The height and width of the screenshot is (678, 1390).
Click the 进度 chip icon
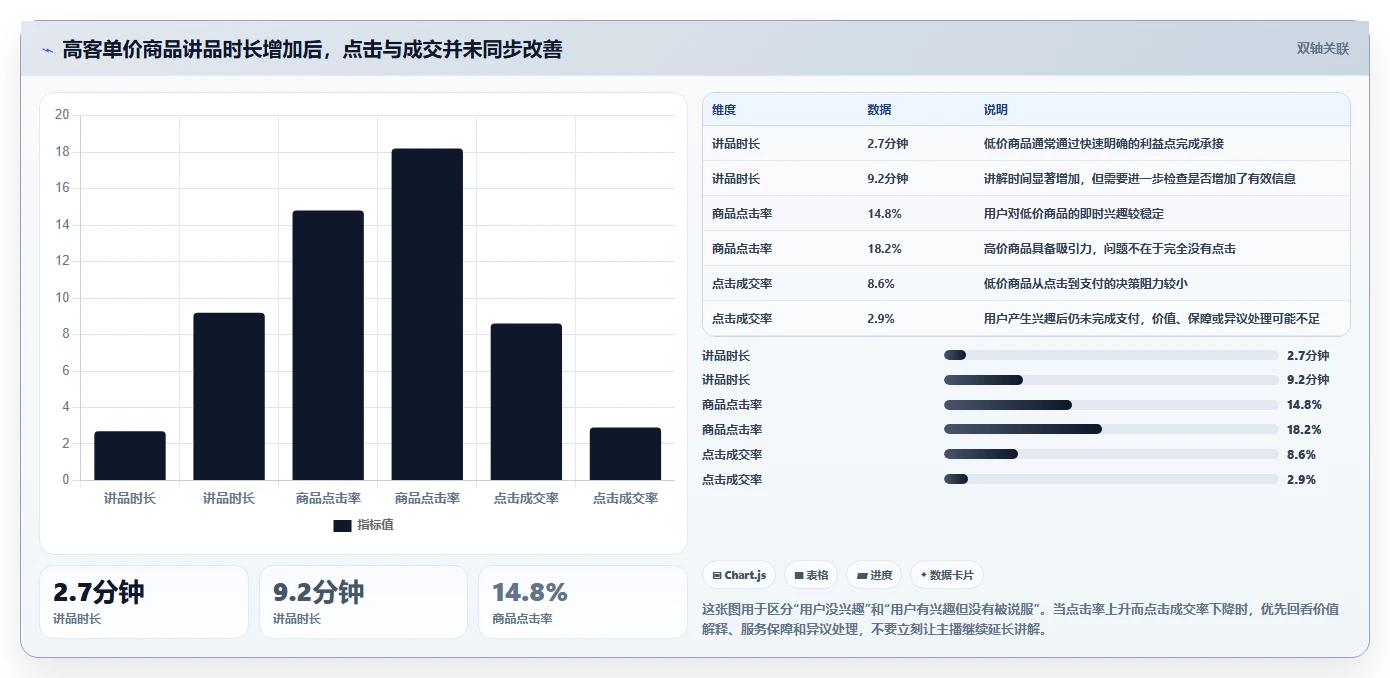862,575
